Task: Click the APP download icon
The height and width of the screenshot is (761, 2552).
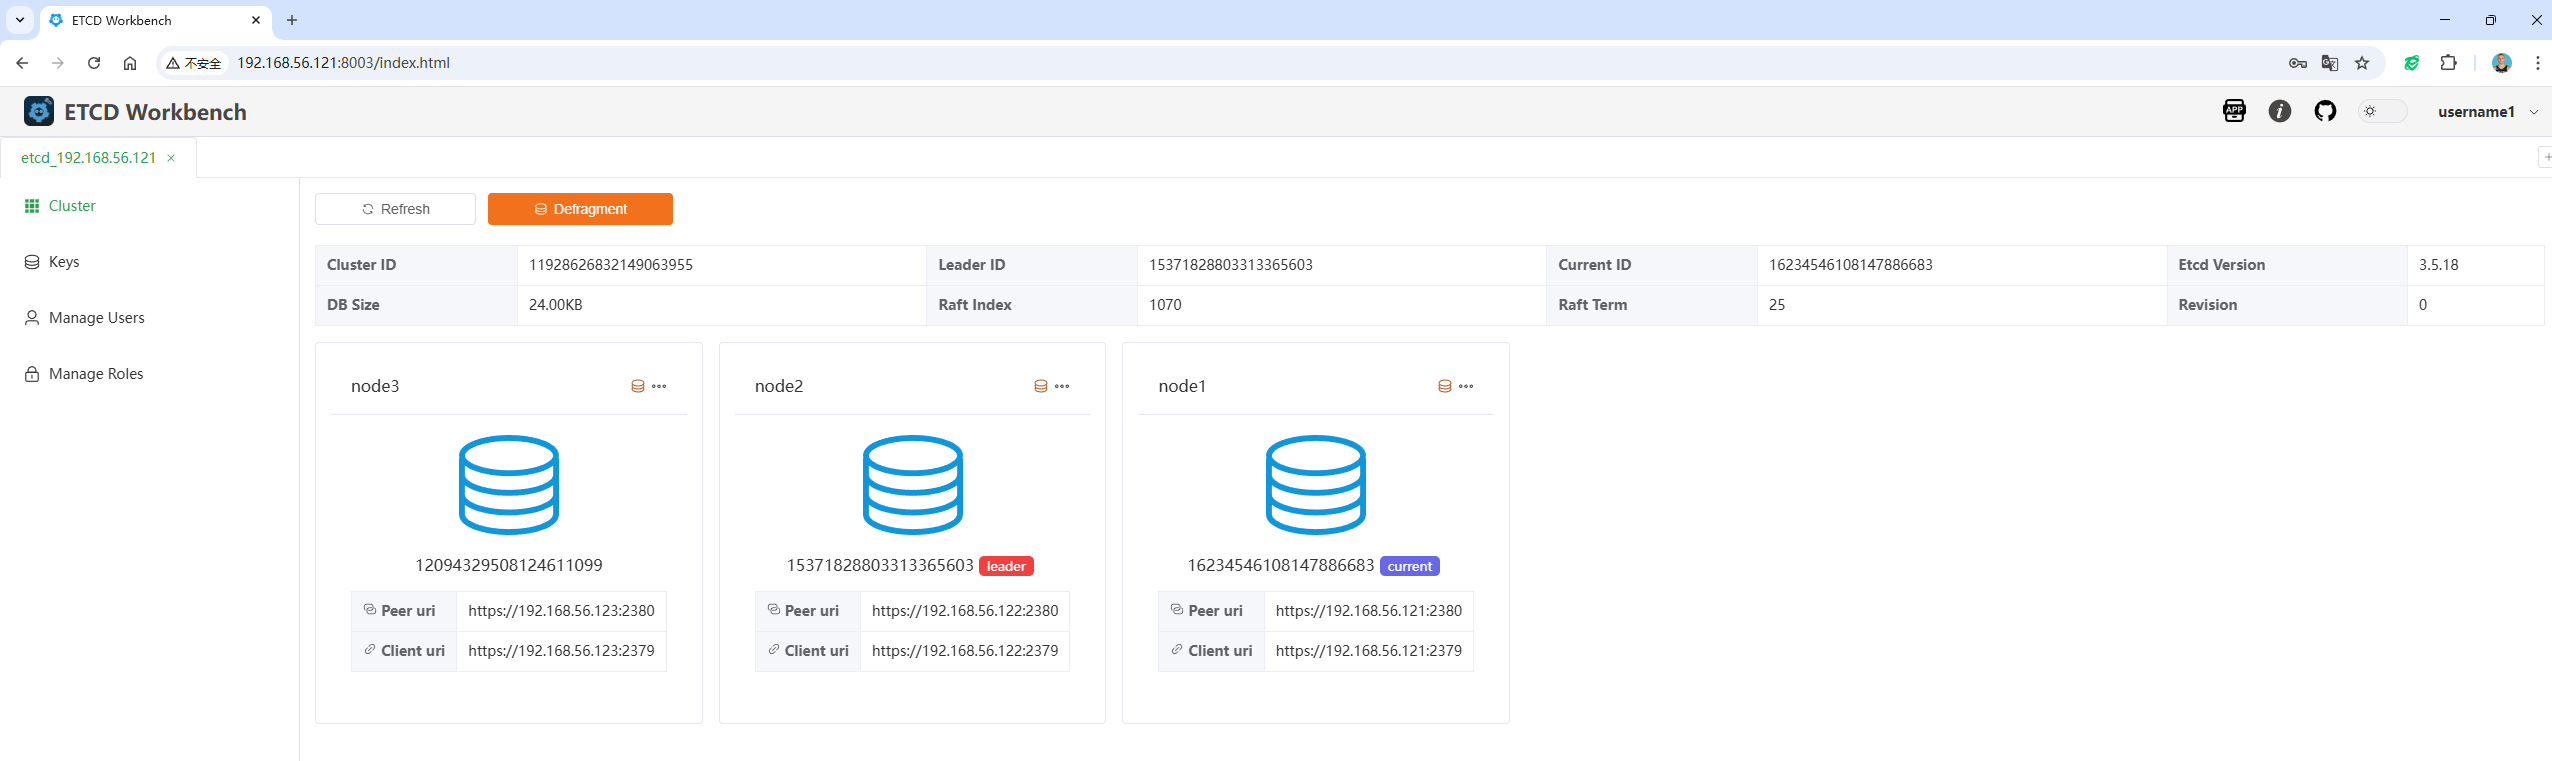Action: click(x=2234, y=111)
